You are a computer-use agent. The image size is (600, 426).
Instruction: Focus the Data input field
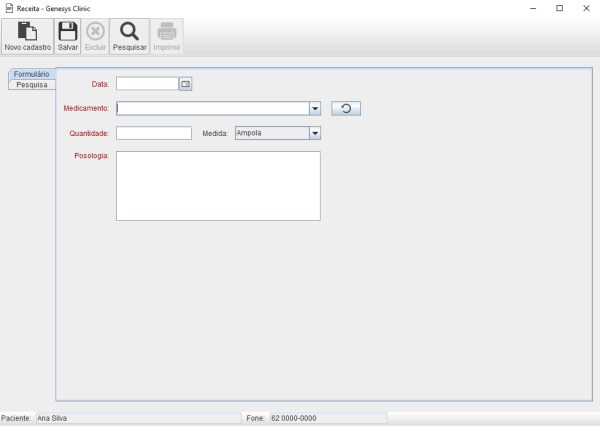pyautogui.click(x=147, y=84)
